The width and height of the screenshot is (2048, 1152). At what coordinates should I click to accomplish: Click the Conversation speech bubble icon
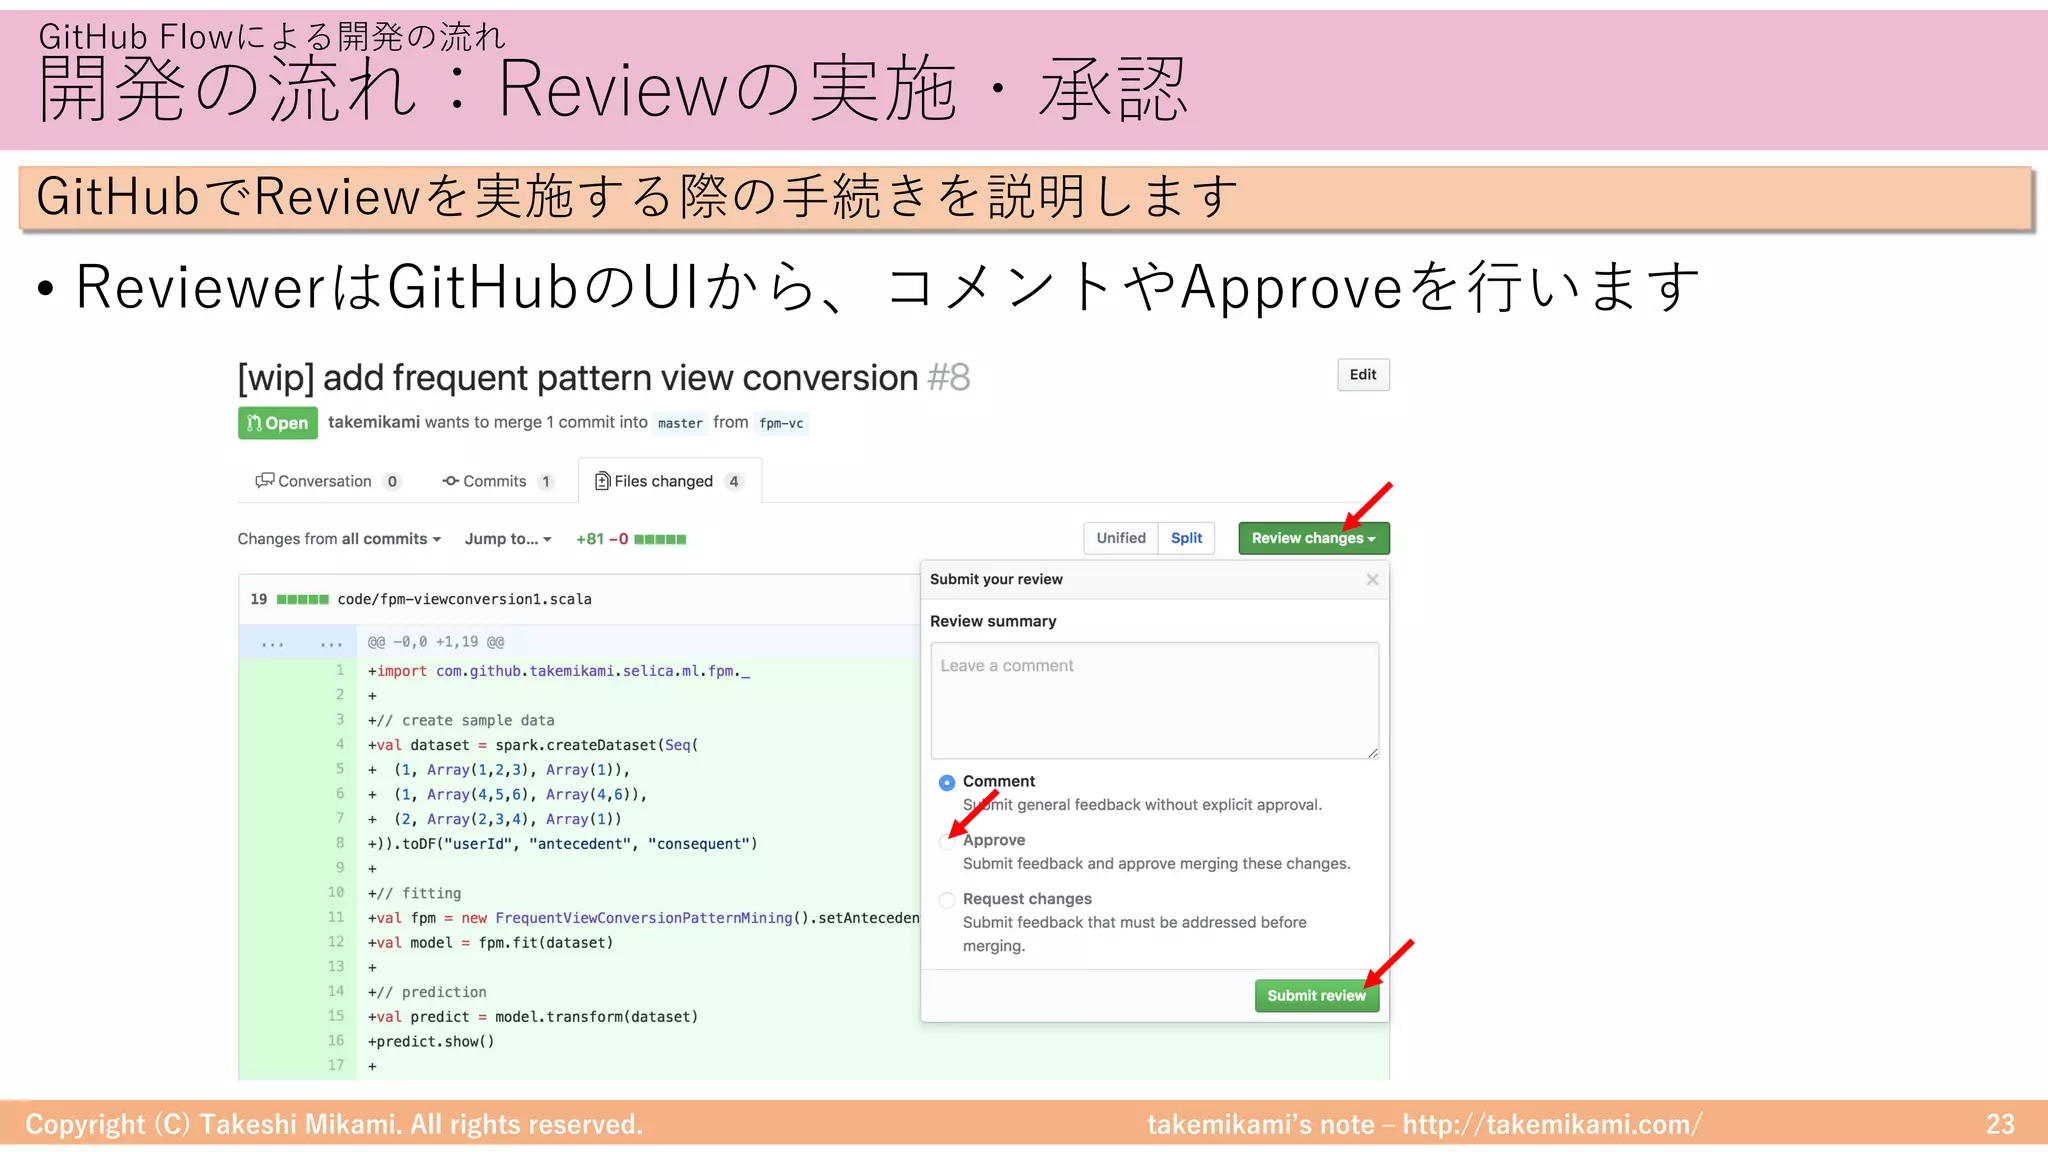(264, 481)
